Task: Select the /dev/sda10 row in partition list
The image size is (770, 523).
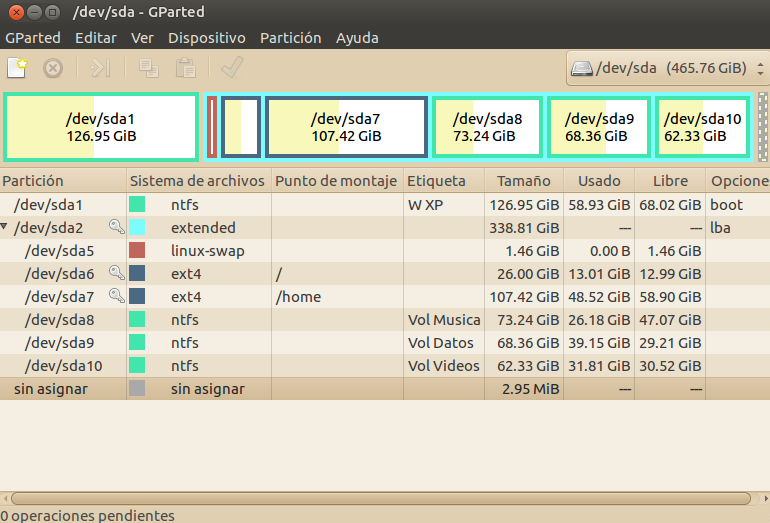Action: (385, 366)
